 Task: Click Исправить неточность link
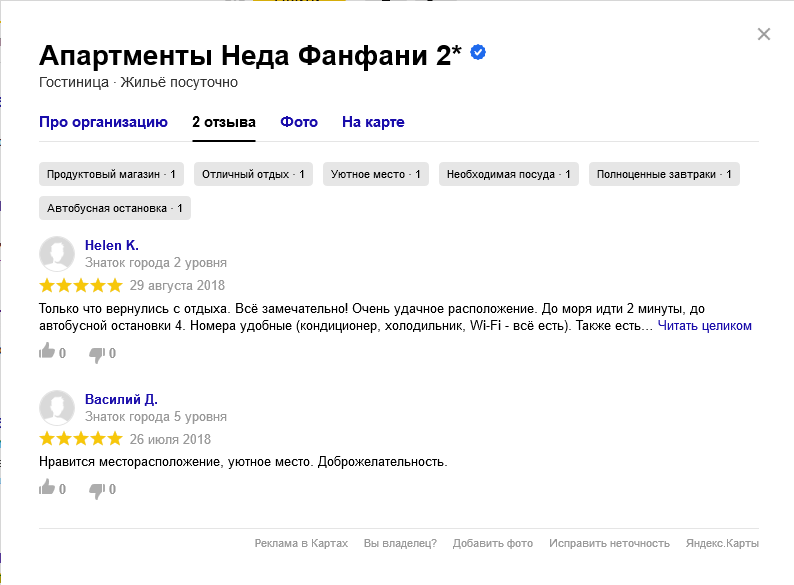609,543
